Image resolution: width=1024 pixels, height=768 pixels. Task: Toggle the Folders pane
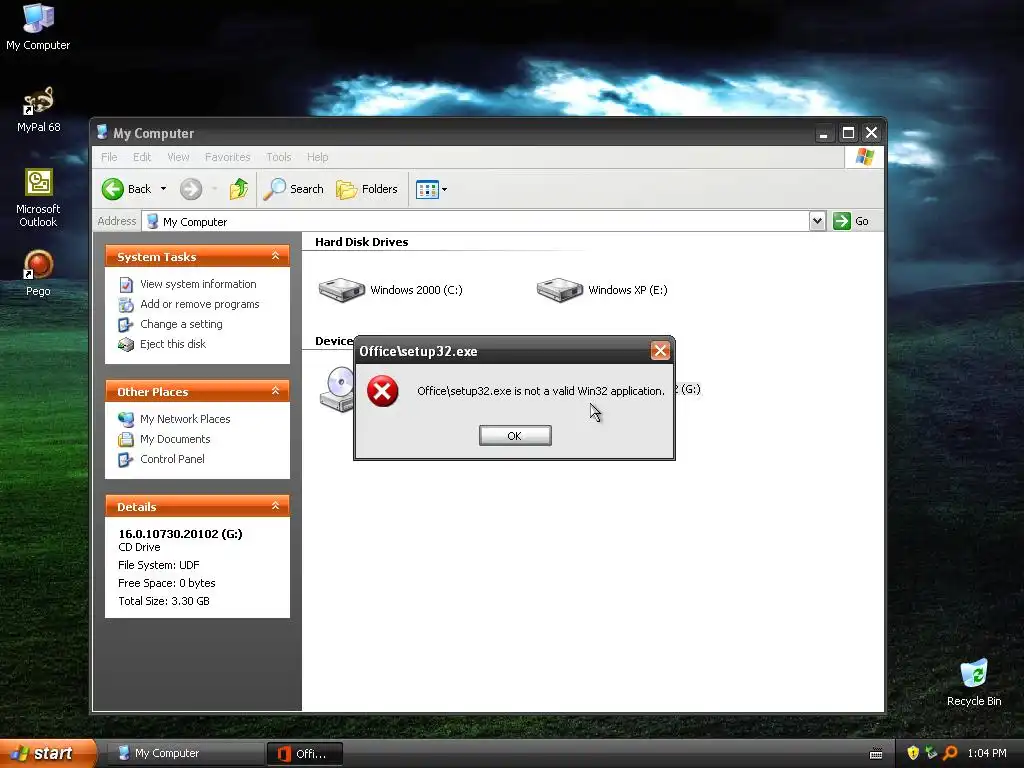click(366, 189)
